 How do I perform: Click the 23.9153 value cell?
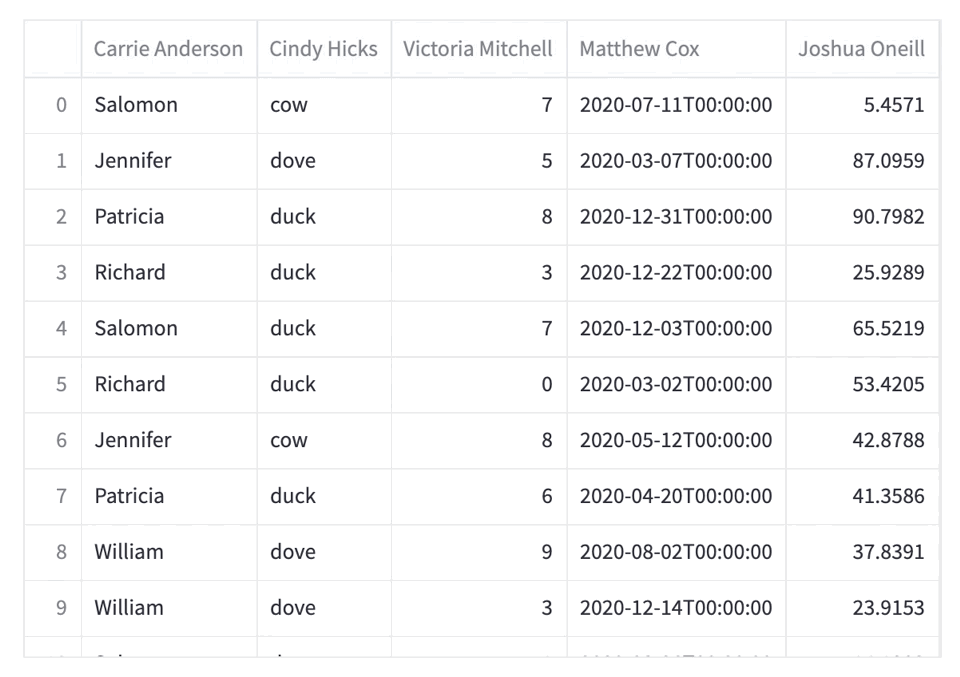point(862,608)
